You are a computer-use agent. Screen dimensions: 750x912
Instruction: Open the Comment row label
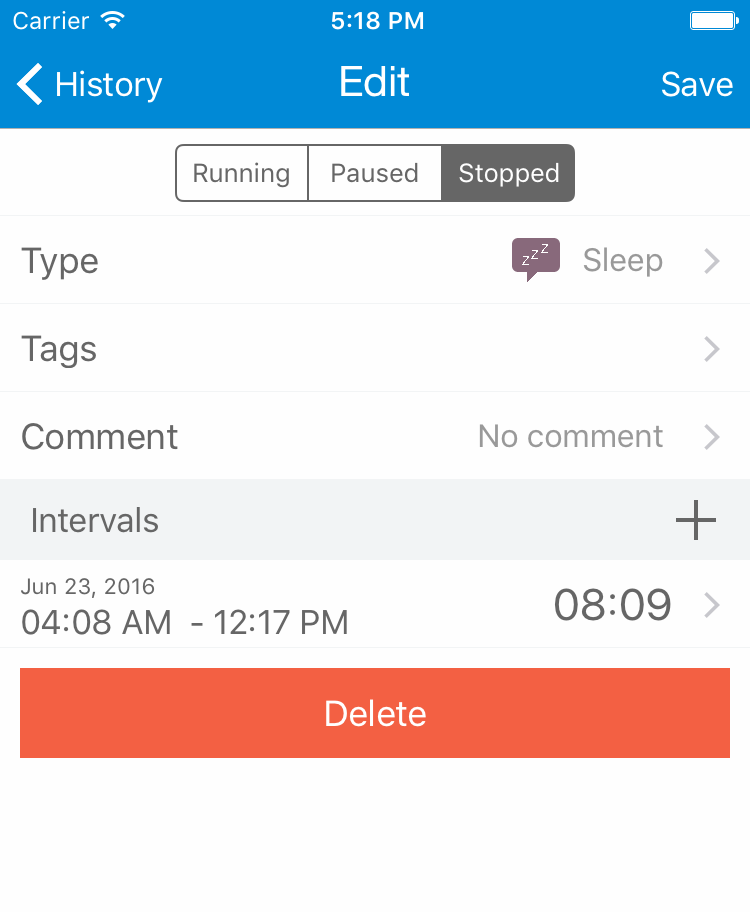[x=100, y=437]
